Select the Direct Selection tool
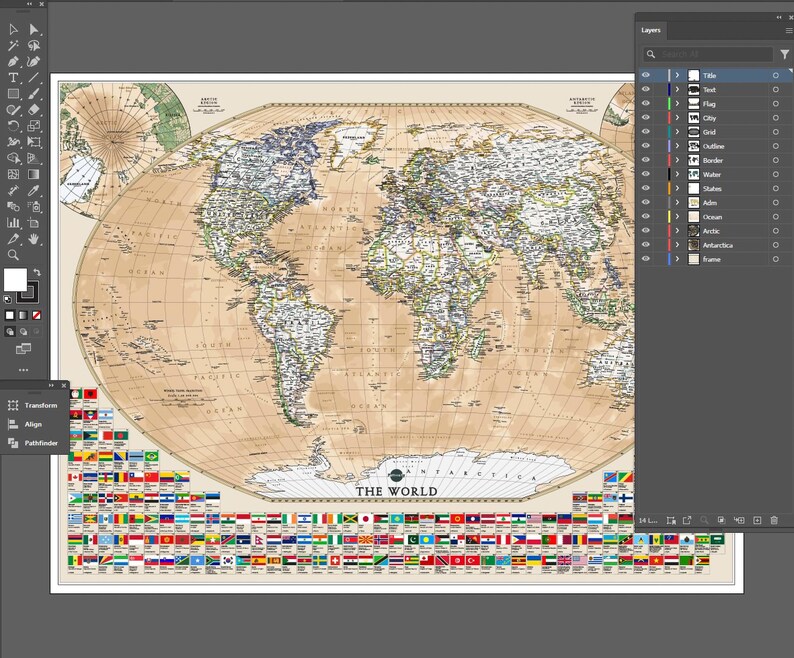The height and width of the screenshot is (658, 794). (33, 30)
